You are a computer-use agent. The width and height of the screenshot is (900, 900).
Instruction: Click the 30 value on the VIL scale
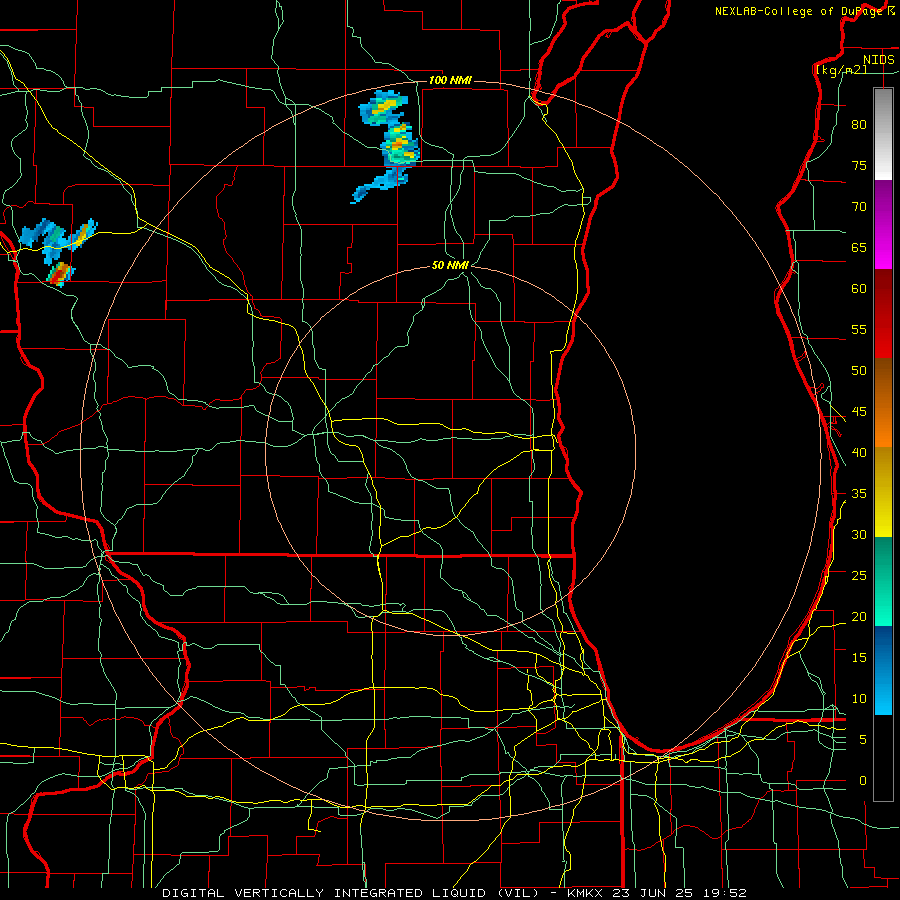point(859,535)
